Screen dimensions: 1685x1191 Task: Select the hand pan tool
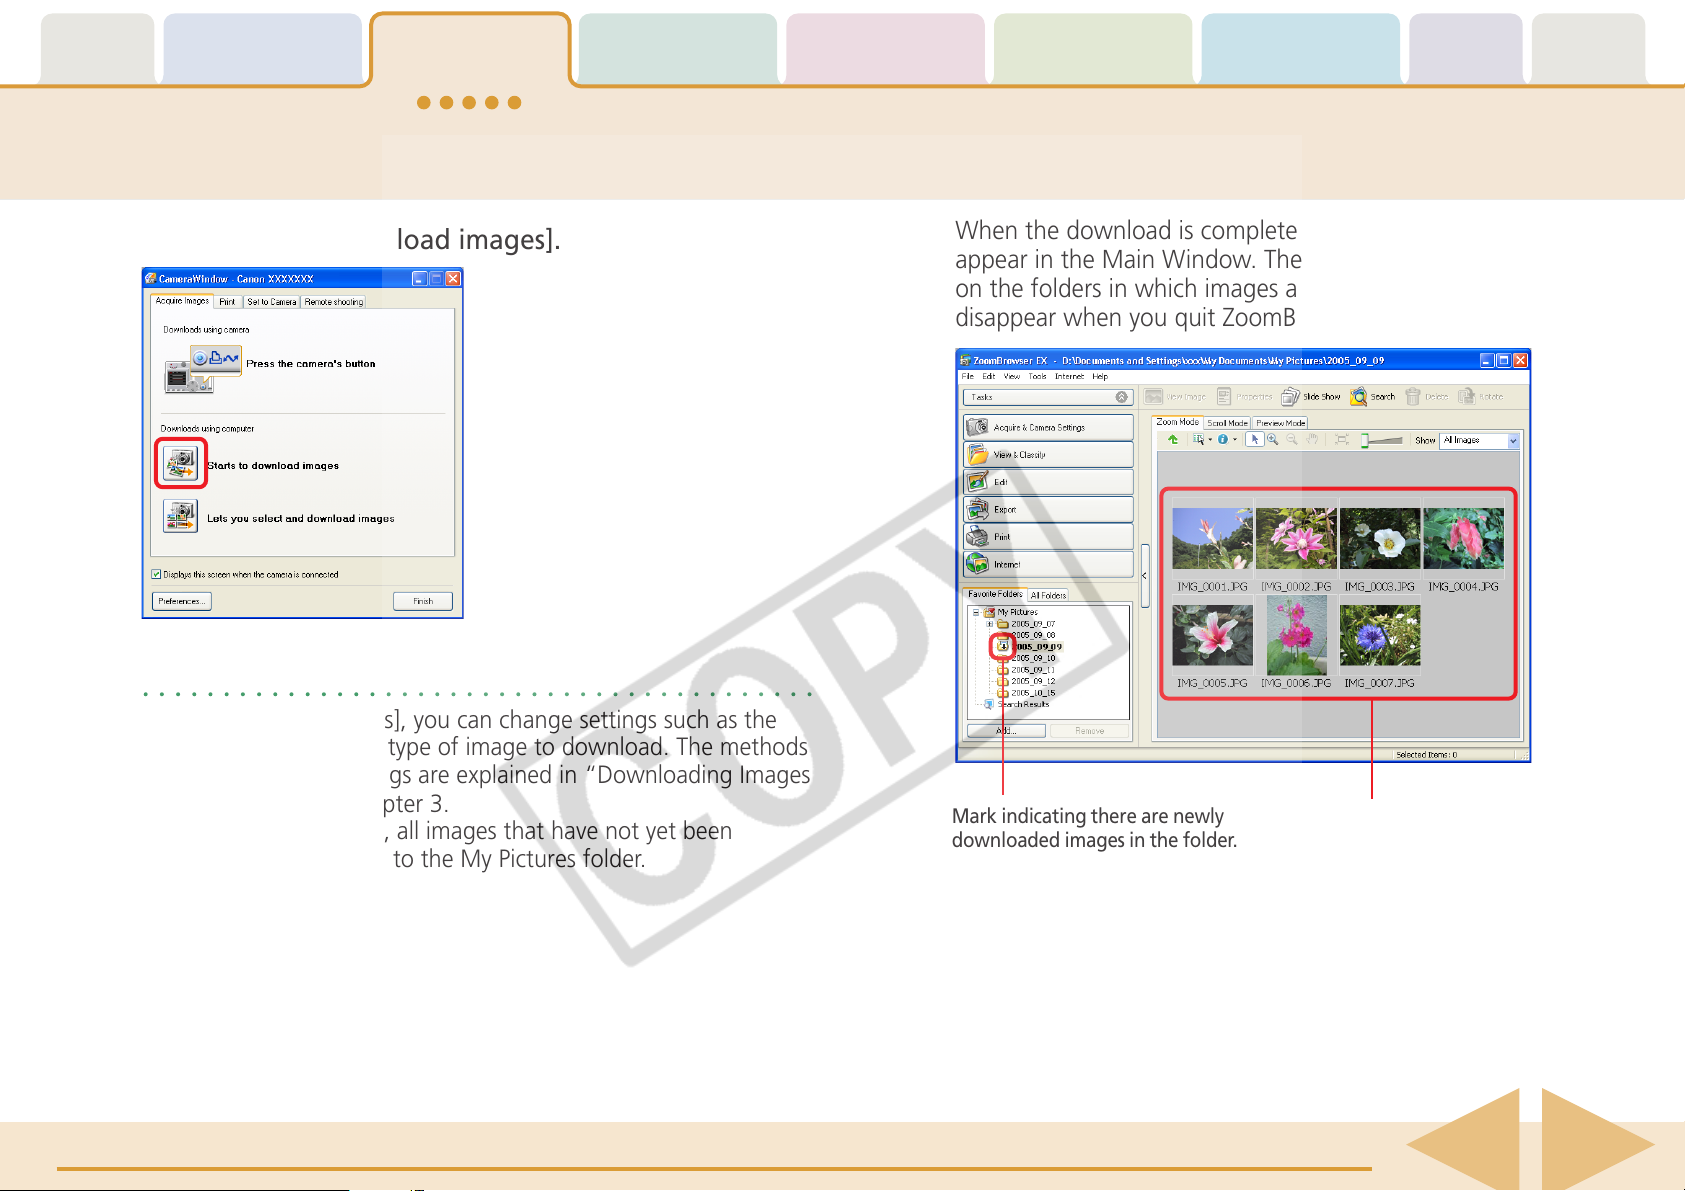(x=1312, y=439)
